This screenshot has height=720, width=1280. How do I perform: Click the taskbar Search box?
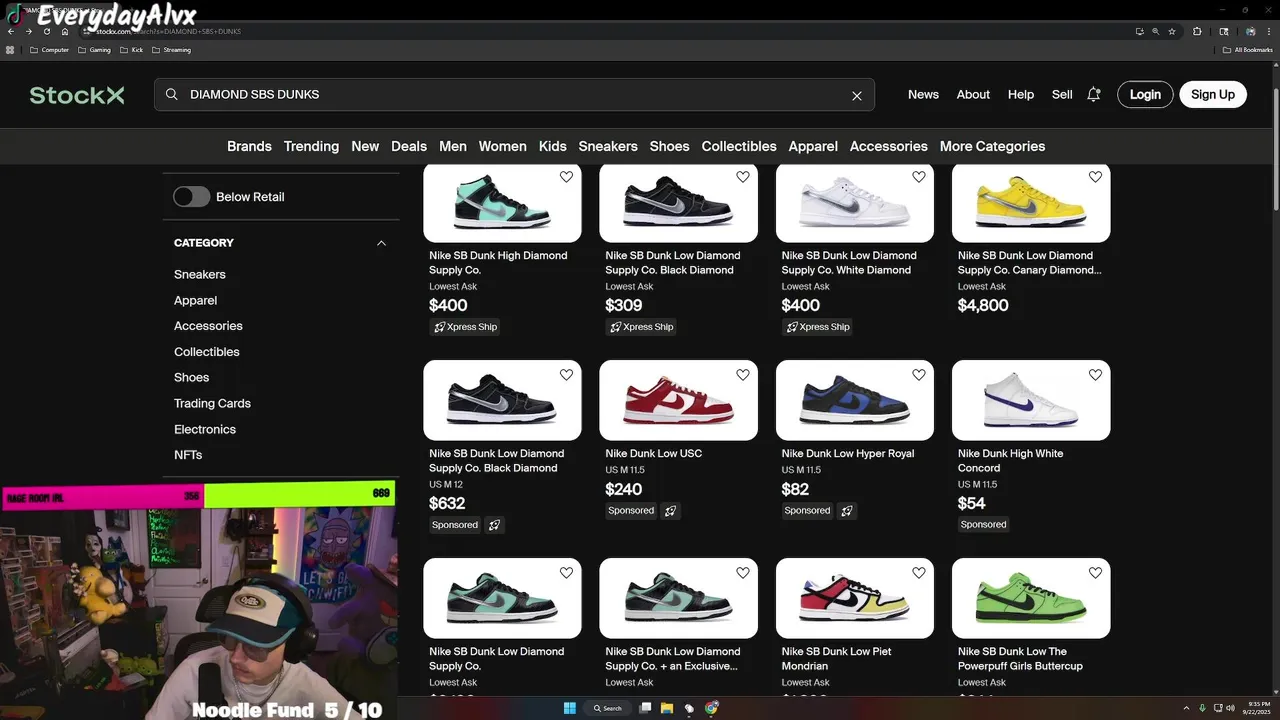tap(608, 708)
